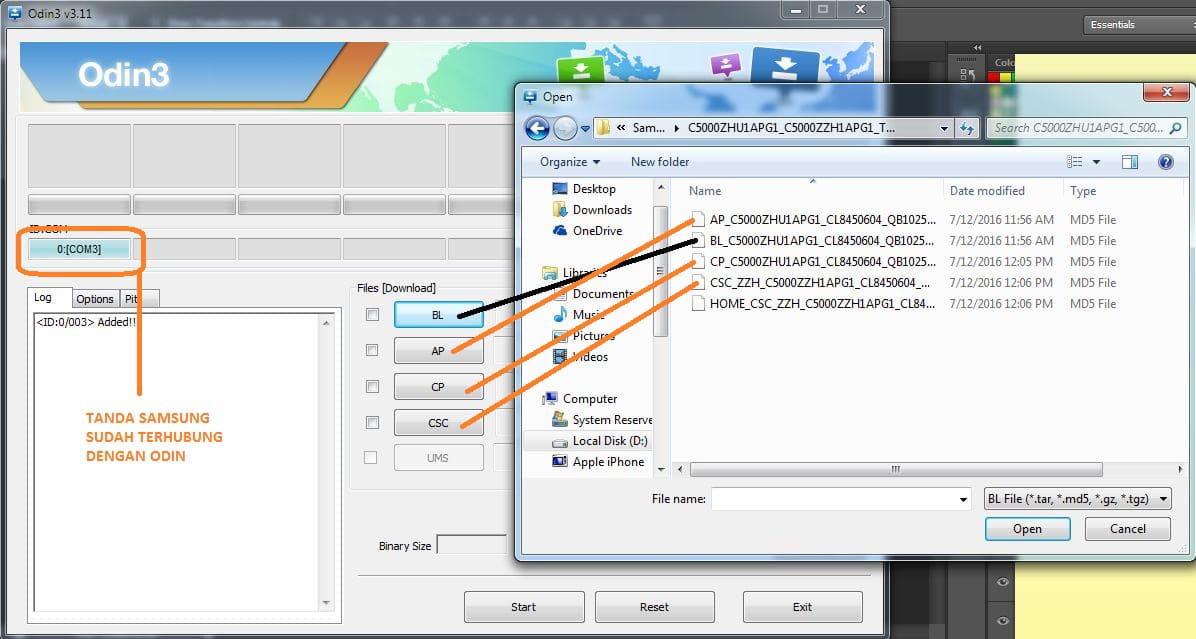
Task: Open the Organize dropdown menu
Action: coord(570,162)
